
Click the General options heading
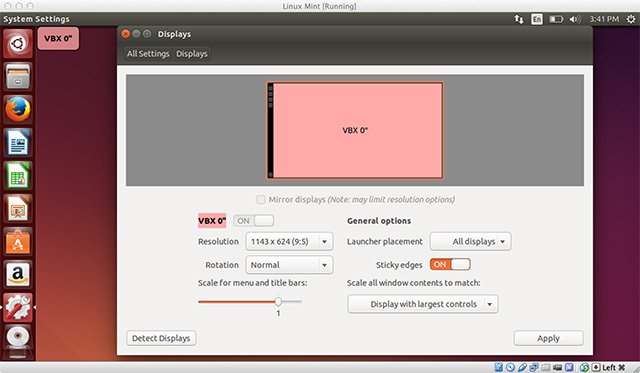(379, 221)
